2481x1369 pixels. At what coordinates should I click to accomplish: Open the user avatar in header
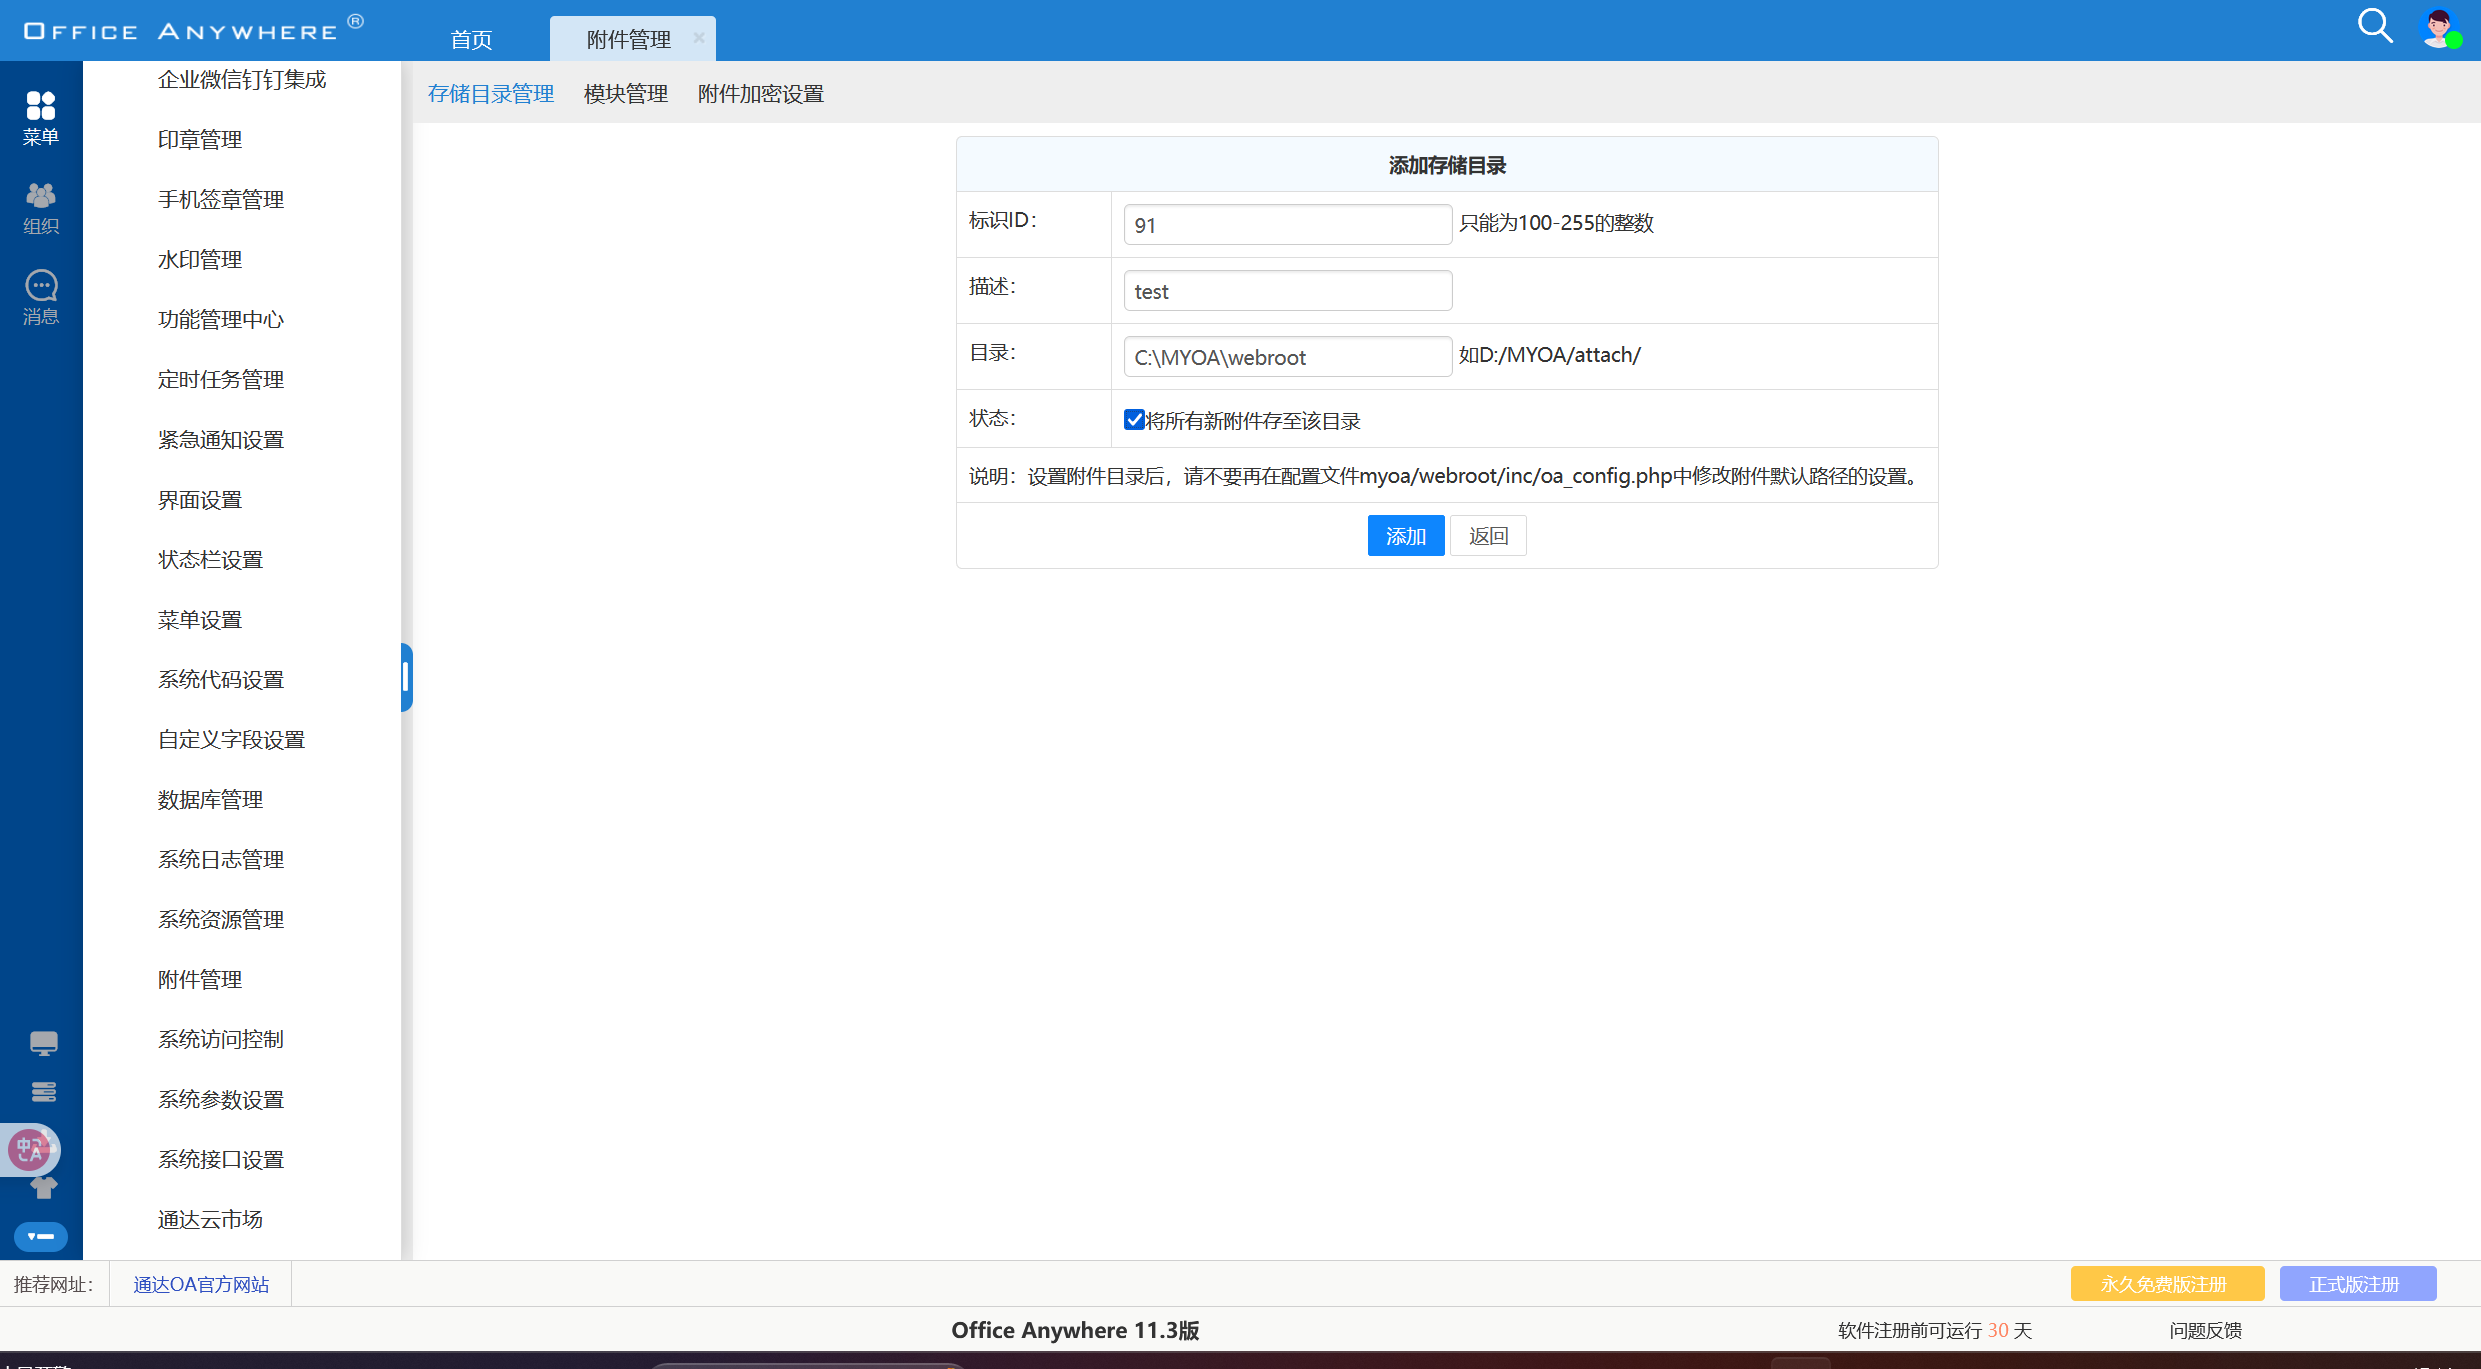click(x=2439, y=28)
